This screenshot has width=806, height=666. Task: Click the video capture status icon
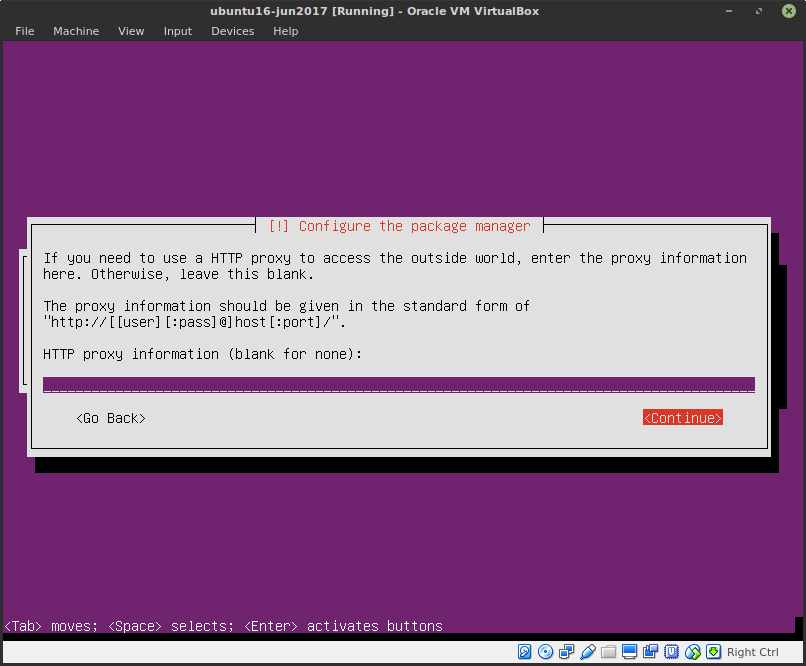pyautogui.click(x=651, y=651)
